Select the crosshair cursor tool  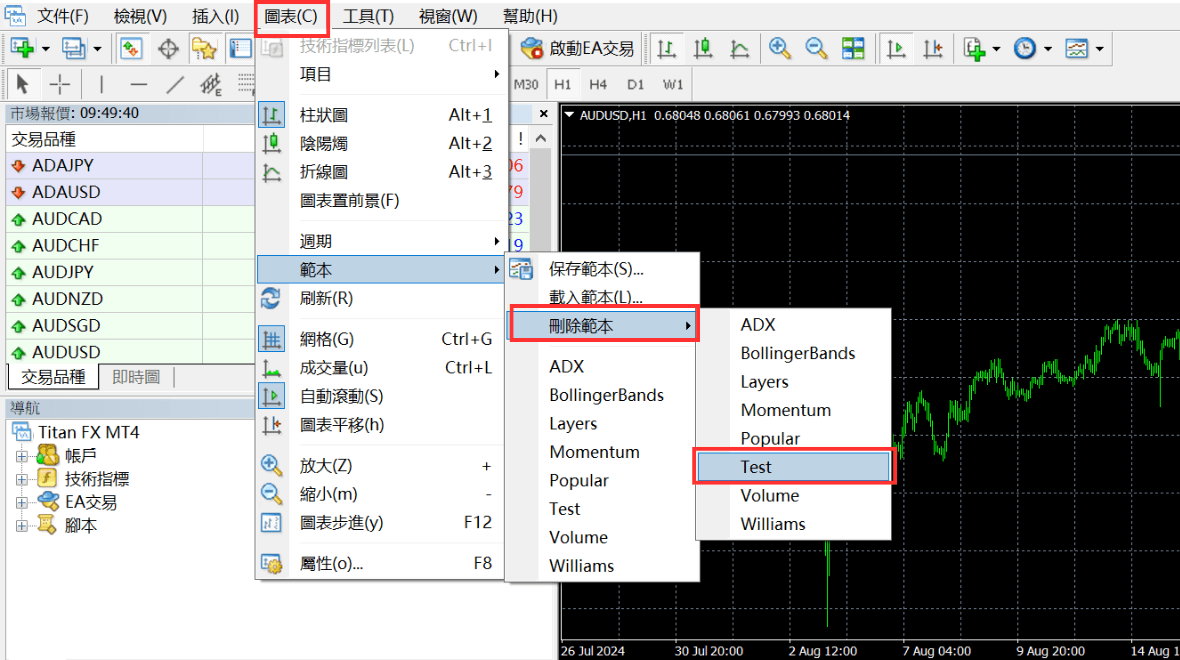(60, 84)
